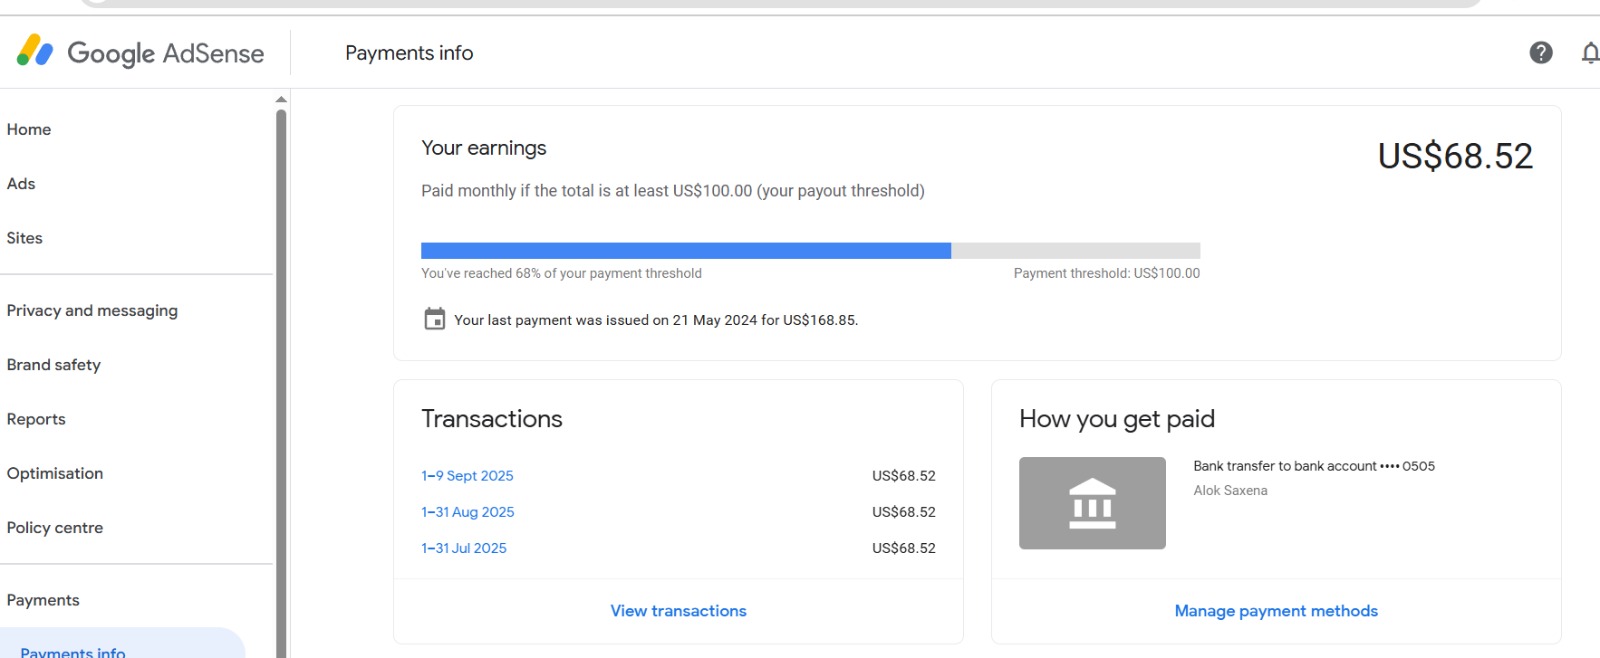This screenshot has width=1600, height=658.
Task: Open Brand safety section
Action: (x=54, y=365)
